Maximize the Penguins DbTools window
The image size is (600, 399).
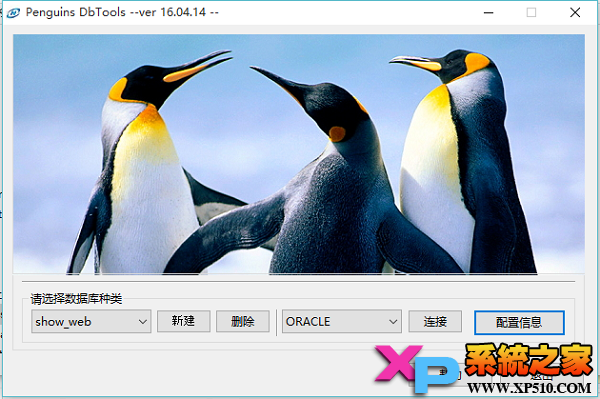tap(531, 13)
